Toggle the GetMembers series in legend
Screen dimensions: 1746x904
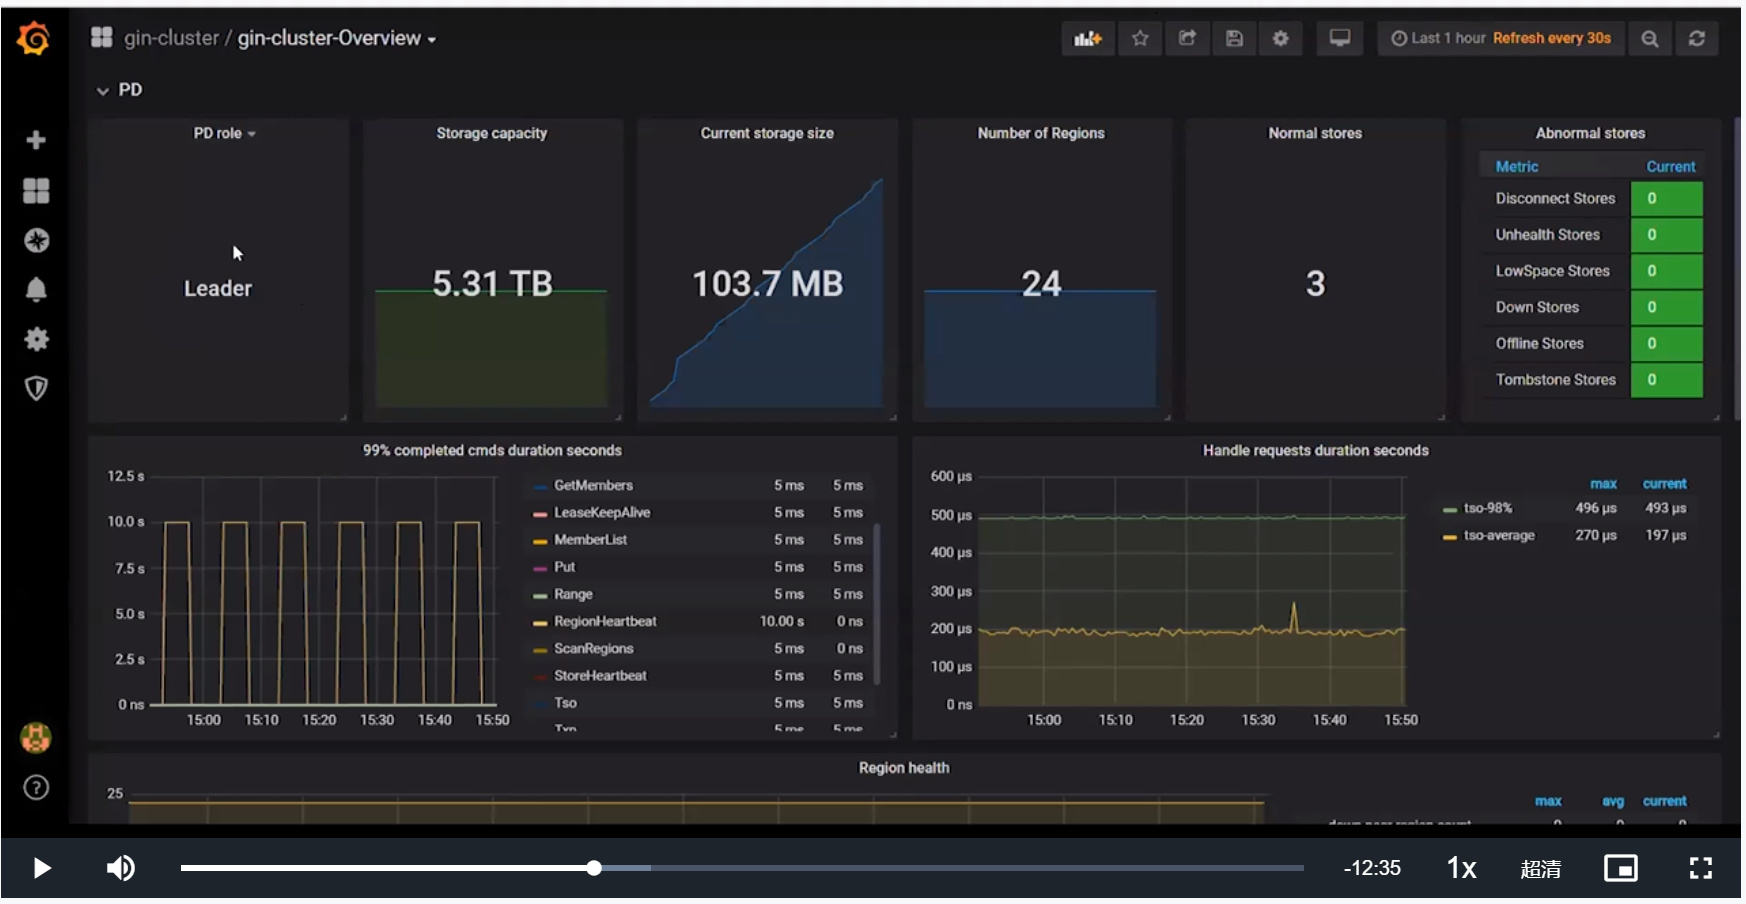click(593, 485)
